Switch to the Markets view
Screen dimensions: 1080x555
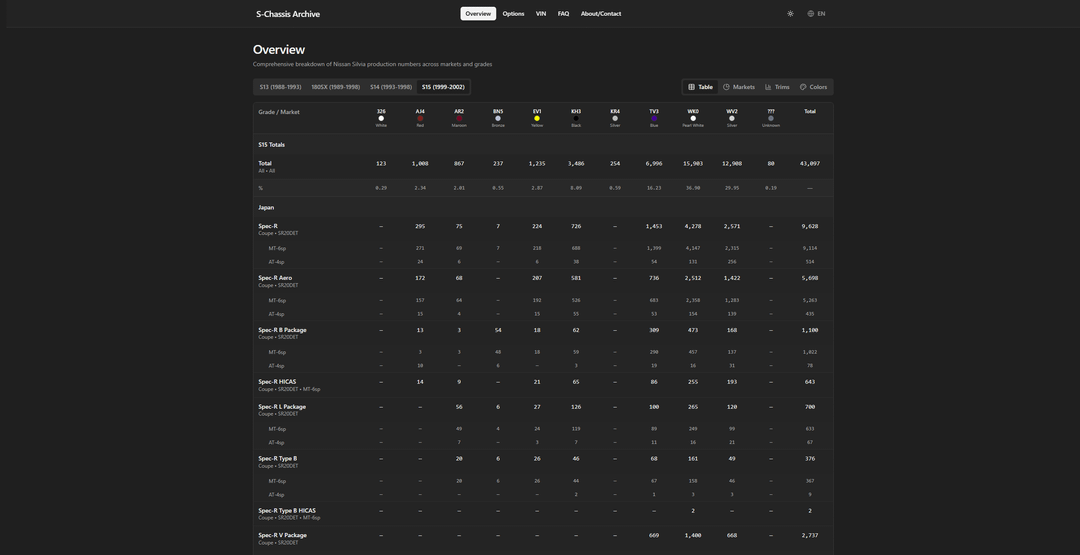coord(739,87)
